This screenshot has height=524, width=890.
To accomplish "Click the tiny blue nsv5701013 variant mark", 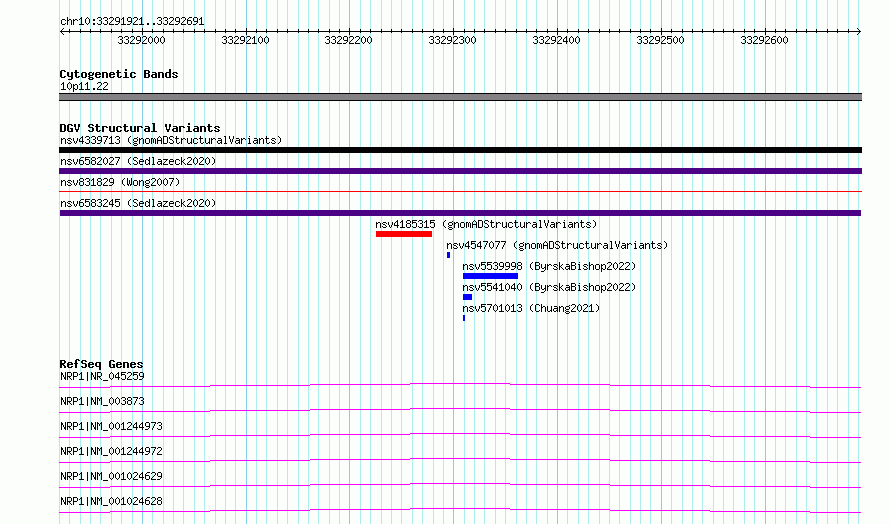I will tap(464, 318).
